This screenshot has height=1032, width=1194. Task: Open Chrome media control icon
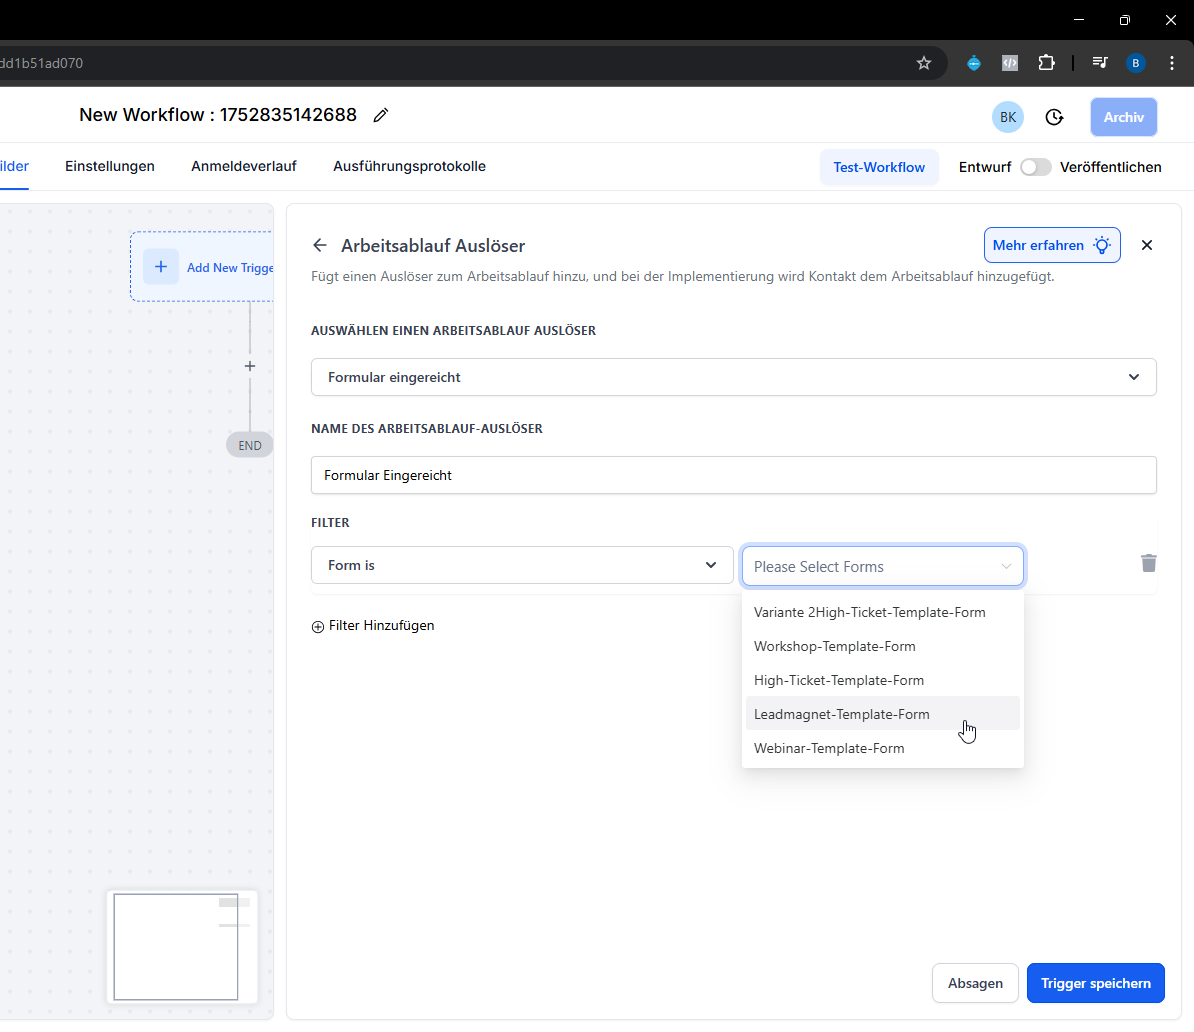pyautogui.click(x=1100, y=63)
